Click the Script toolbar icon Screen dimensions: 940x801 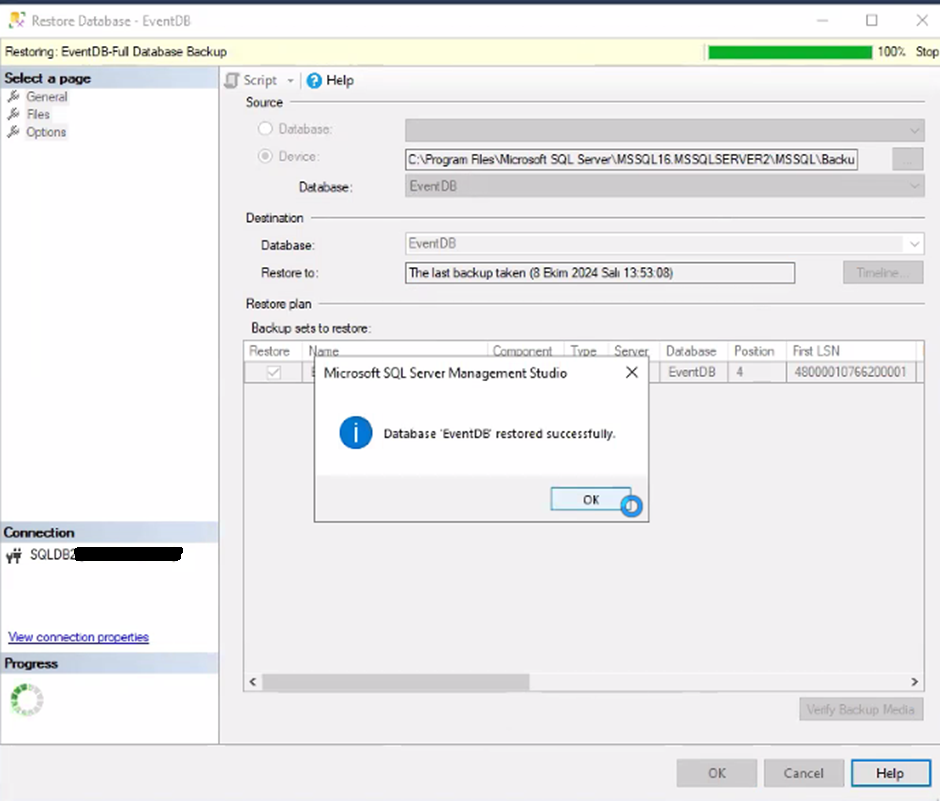click(233, 80)
